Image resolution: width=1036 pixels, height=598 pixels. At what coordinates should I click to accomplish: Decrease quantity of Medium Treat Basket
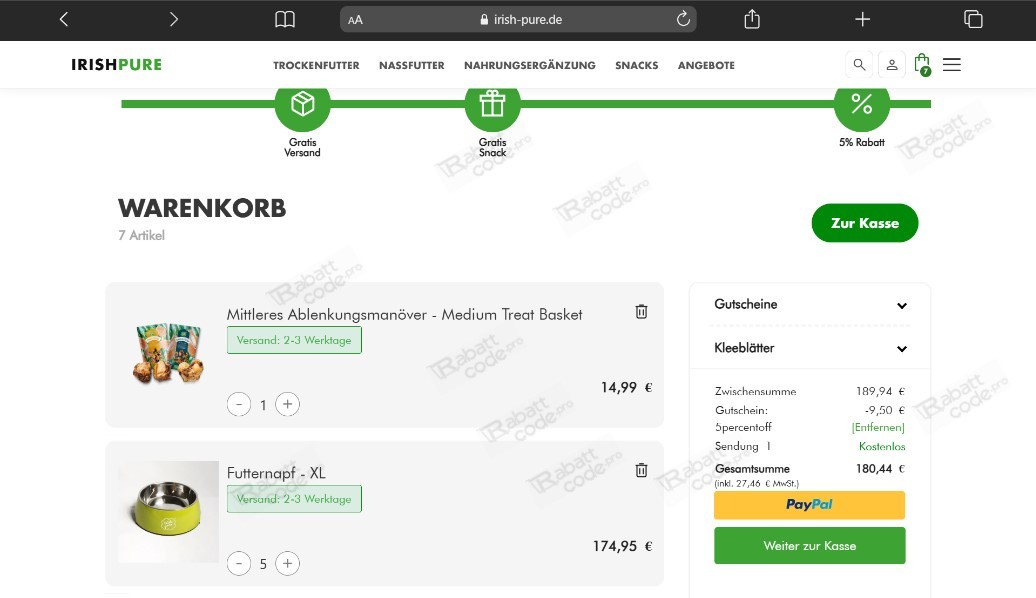(x=239, y=404)
